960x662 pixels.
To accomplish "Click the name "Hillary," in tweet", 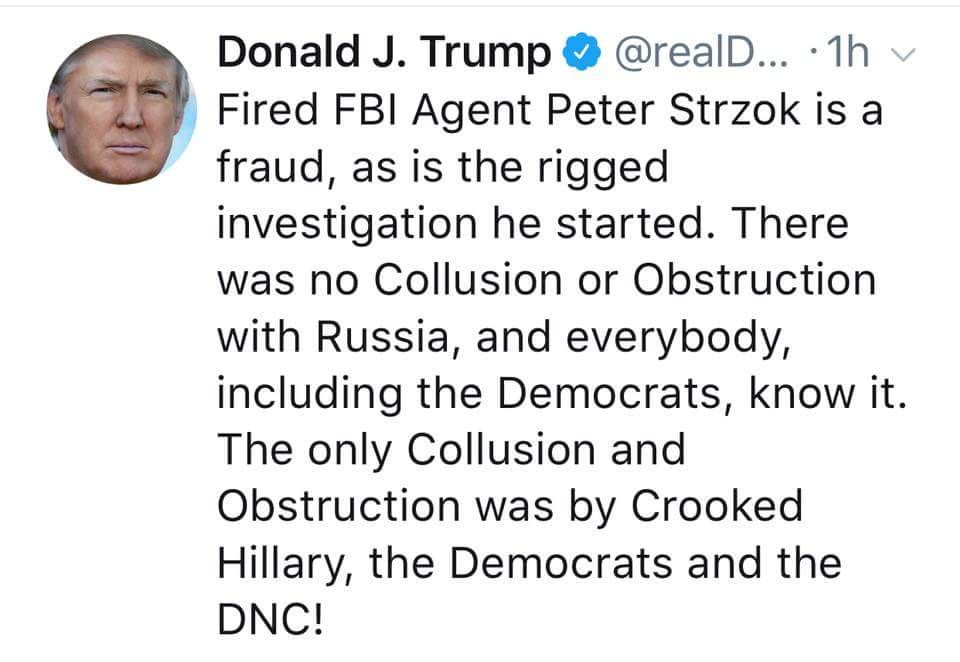I will click(285, 563).
